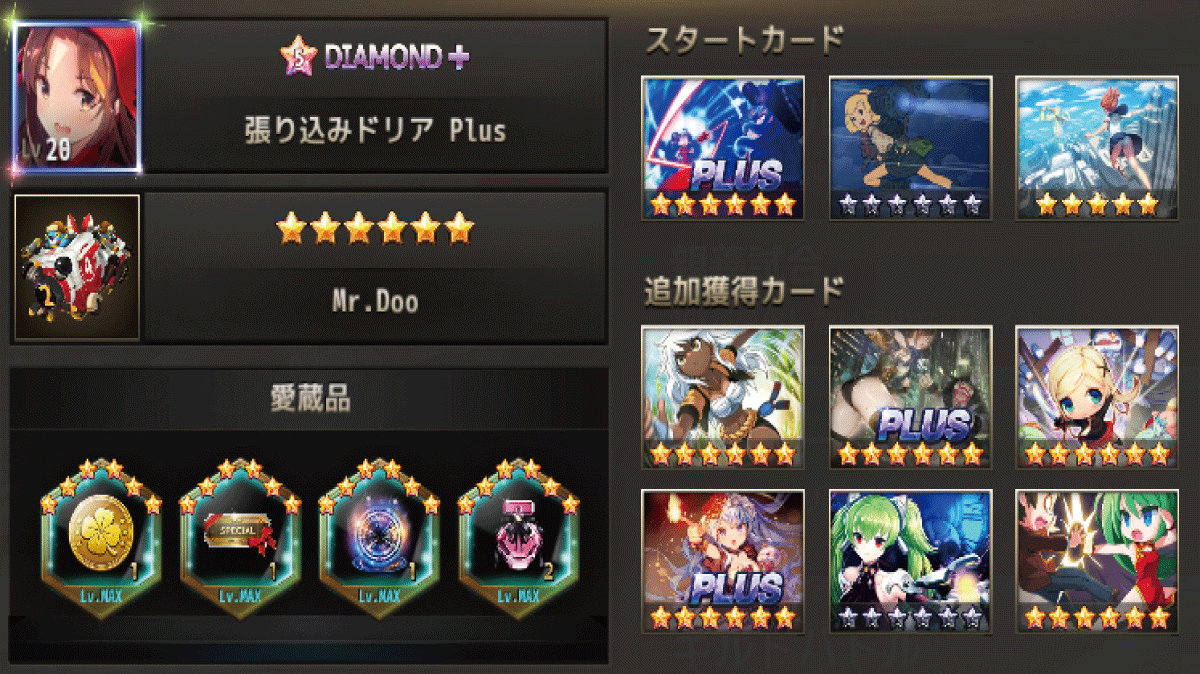
Task: Open the dark alley PLUS card
Action: pyautogui.click(x=910, y=397)
